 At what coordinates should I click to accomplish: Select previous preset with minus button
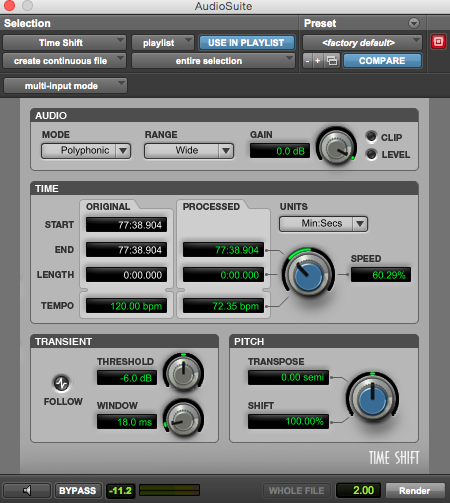click(x=308, y=61)
